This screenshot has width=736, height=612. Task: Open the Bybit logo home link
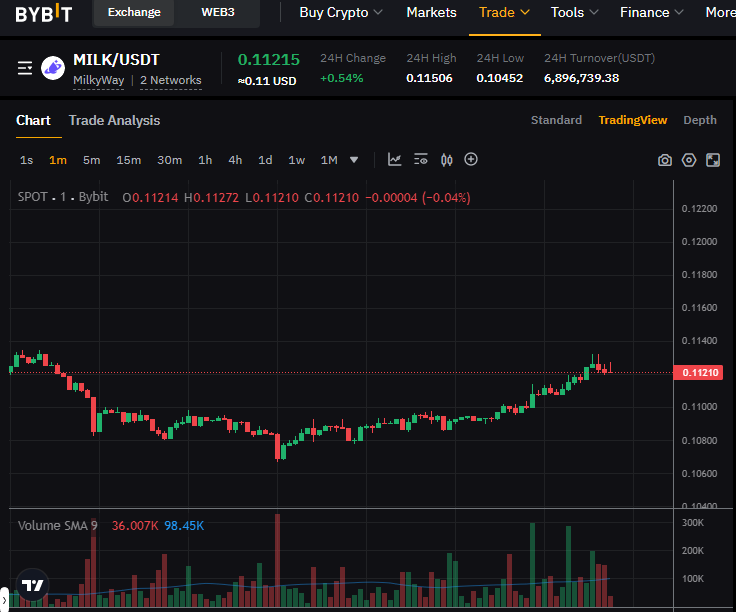tap(44, 13)
